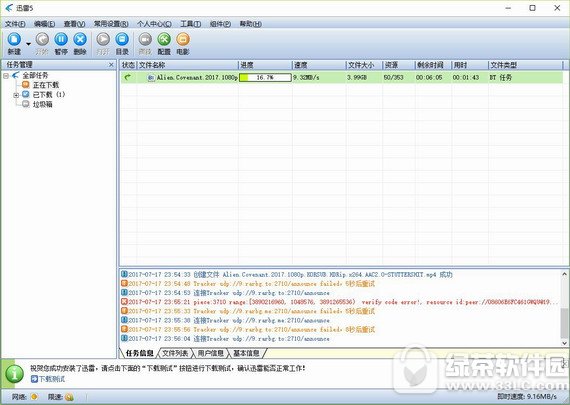Click the 00:06:05 remaining time cell

point(429,77)
